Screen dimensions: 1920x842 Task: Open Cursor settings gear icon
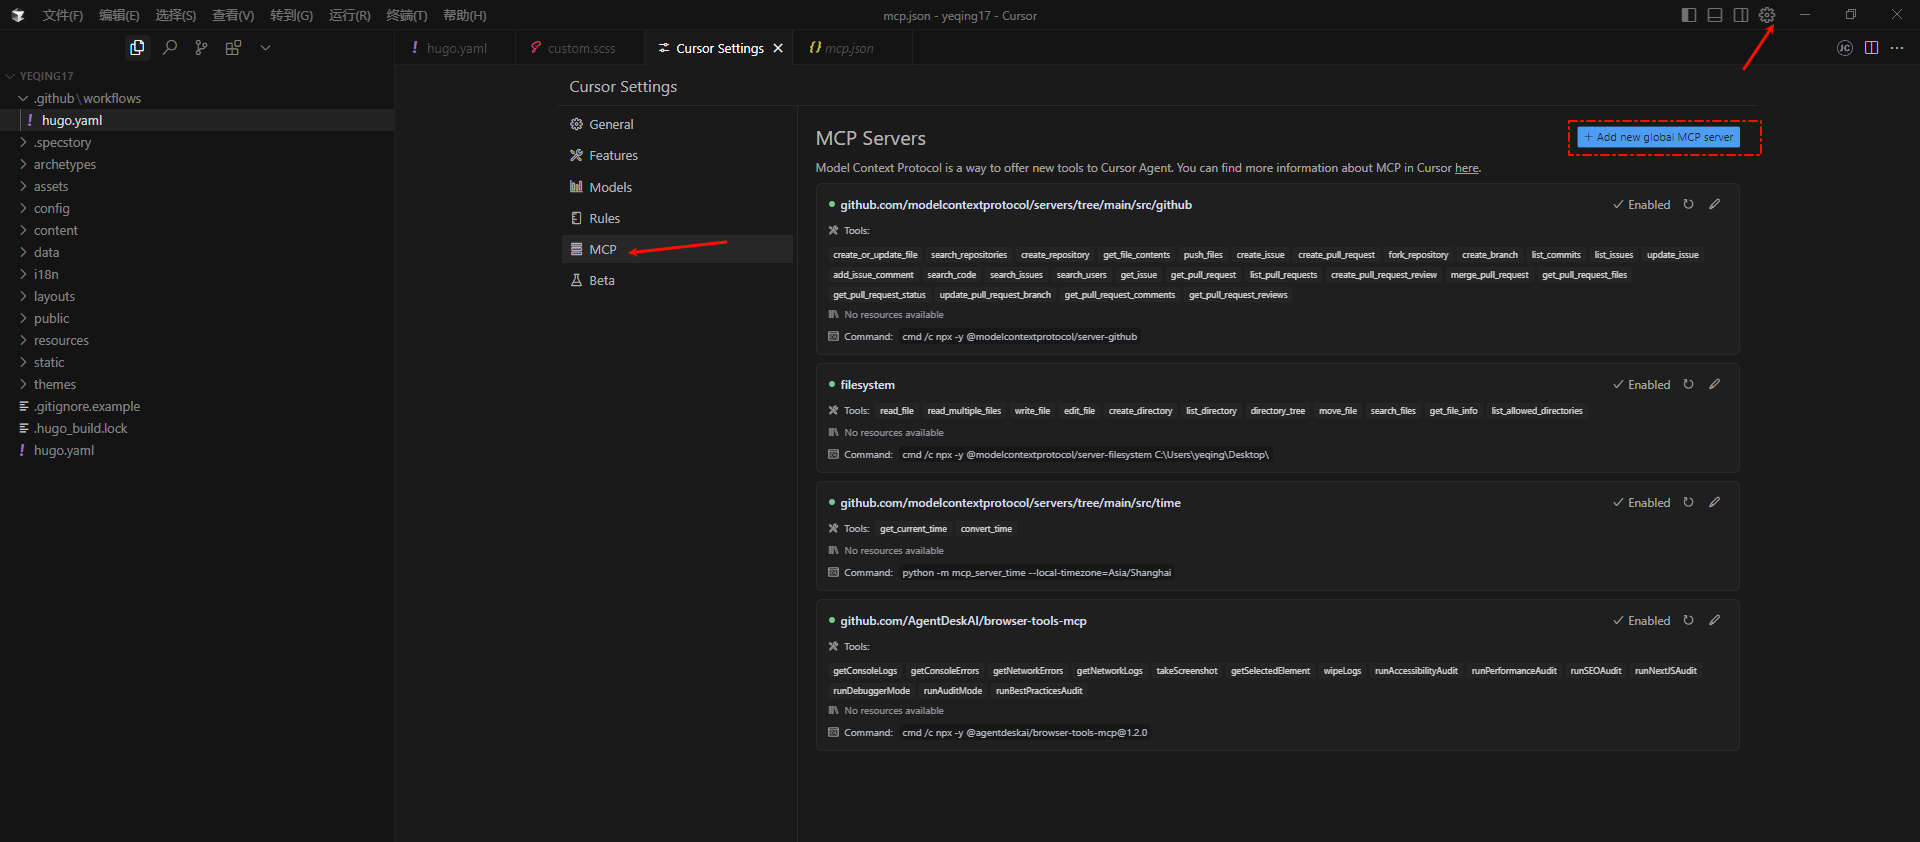1767,15
